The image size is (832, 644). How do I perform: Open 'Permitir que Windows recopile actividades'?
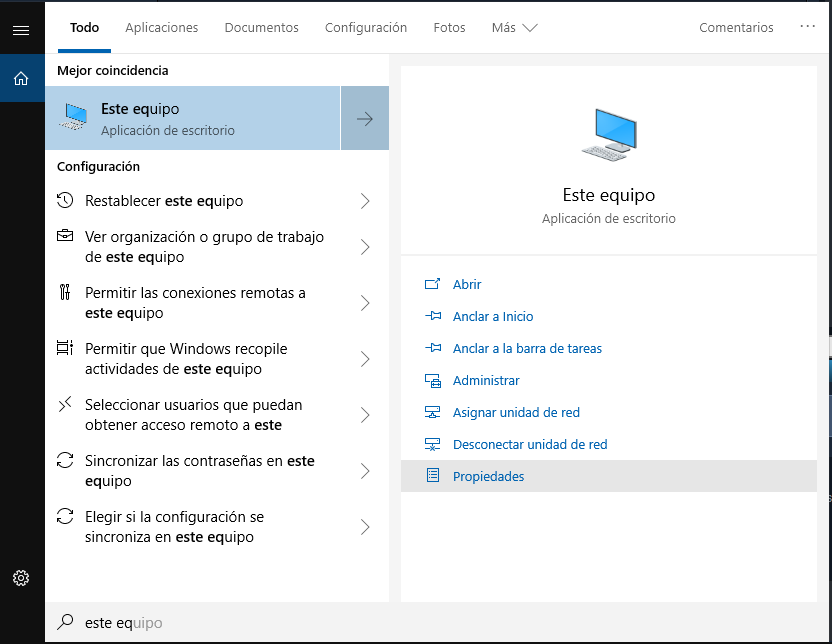click(x=217, y=359)
